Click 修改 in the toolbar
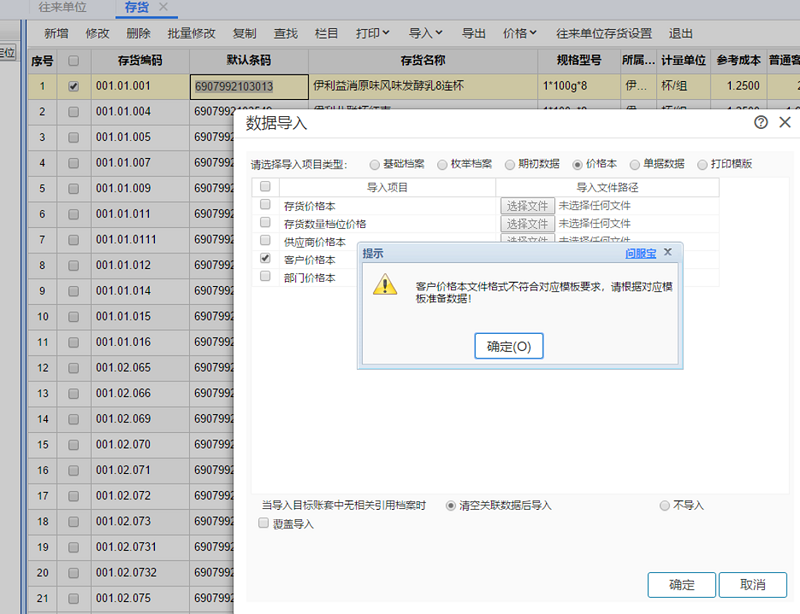Viewport: 800px width, 614px height. point(97,34)
